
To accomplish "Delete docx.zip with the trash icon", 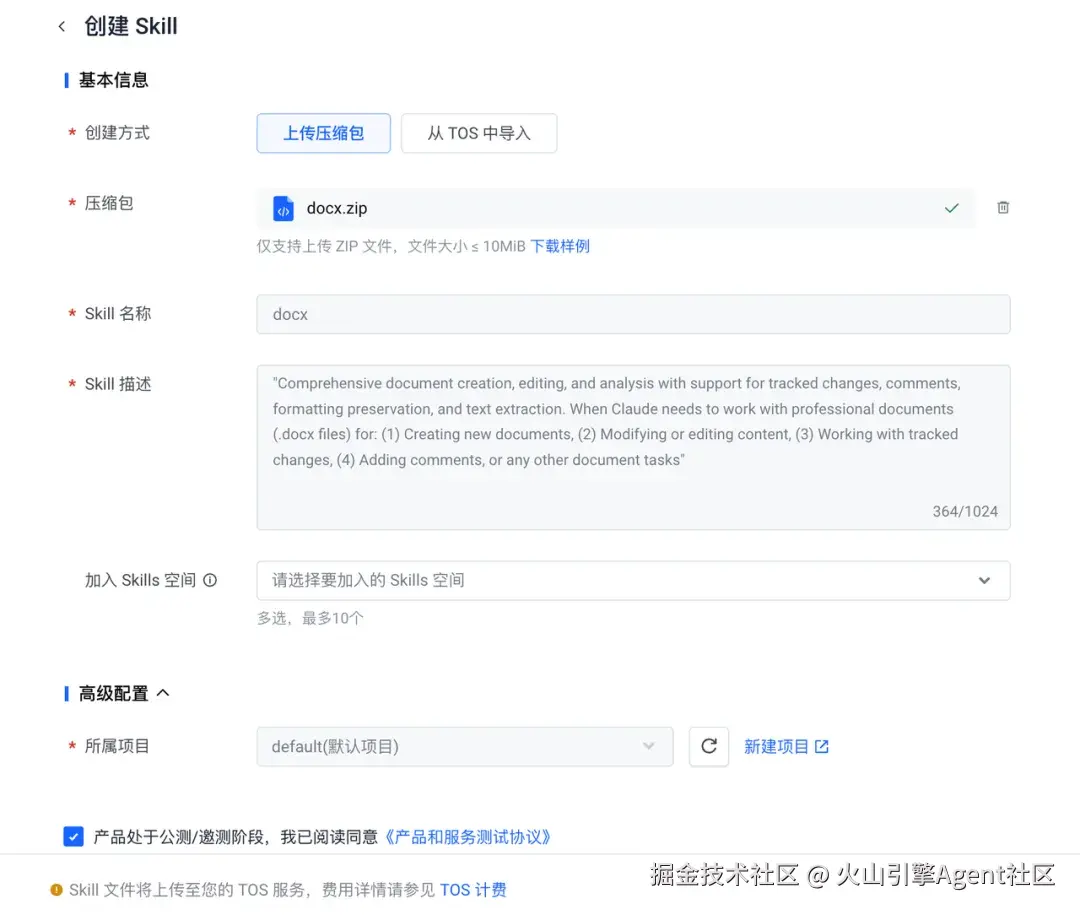I will pyautogui.click(x=1003, y=207).
